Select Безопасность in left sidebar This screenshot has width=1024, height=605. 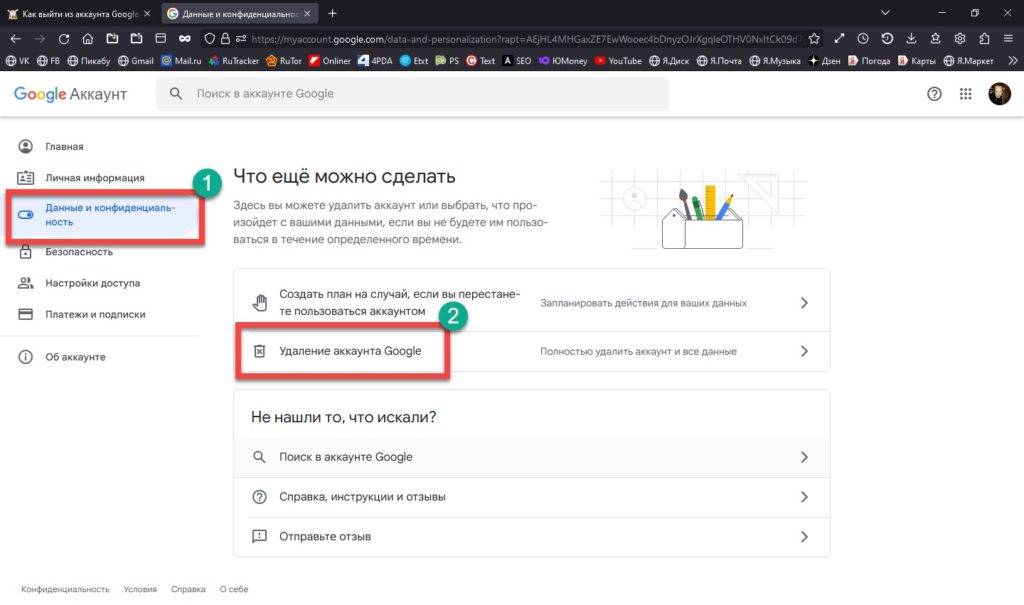(x=79, y=252)
